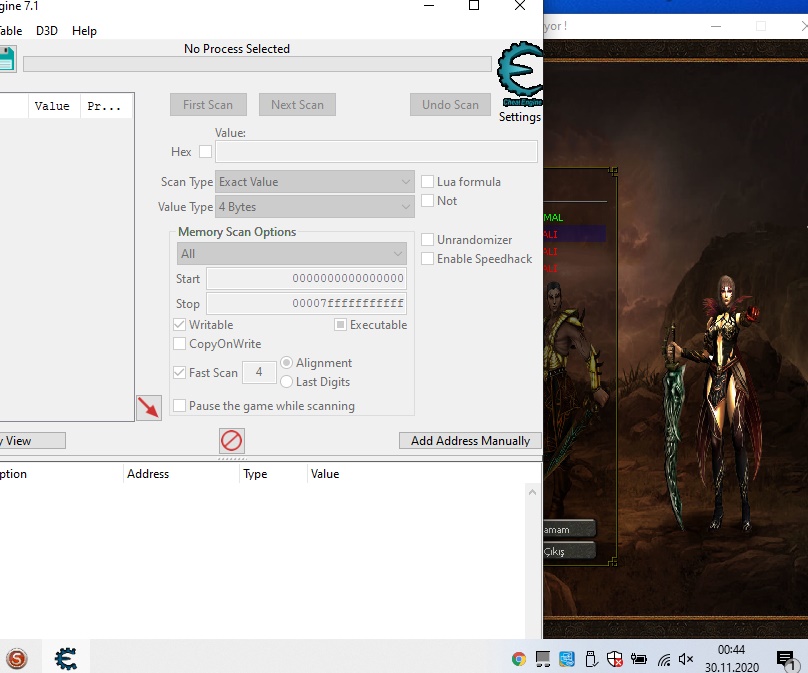
Task: Click the Fast Scan alignment value field
Action: coord(259,372)
